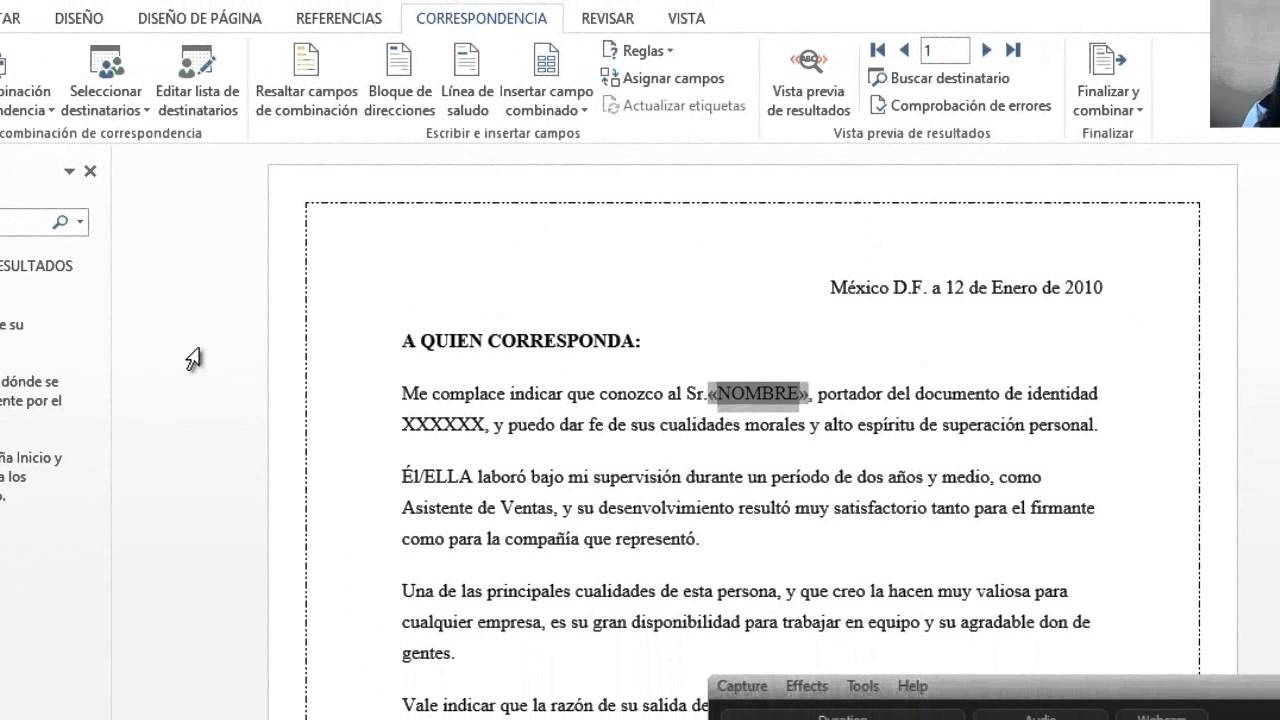
Task: Go to last record arrow
Action: [x=1013, y=50]
